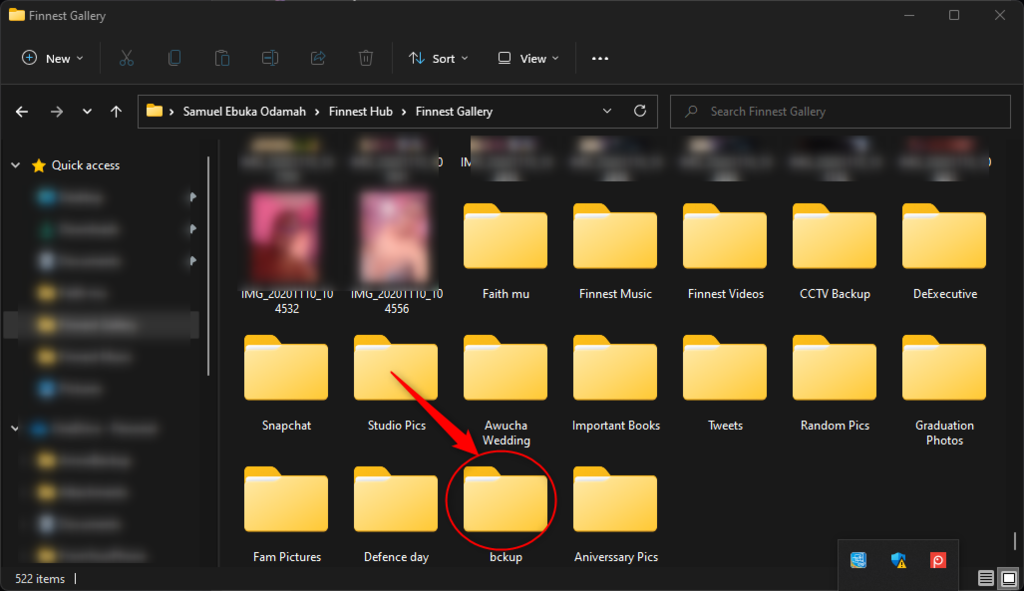Click the Paste icon
1024x591 pixels.
221,58
